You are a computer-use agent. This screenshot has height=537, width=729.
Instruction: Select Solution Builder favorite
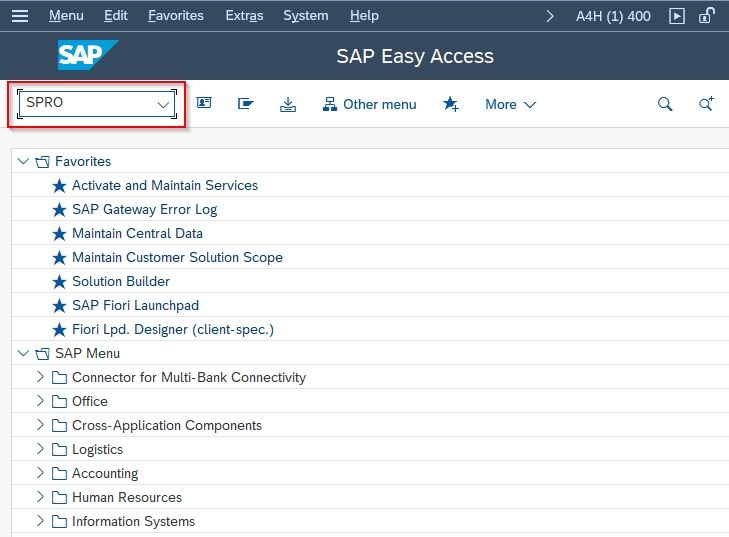tap(121, 282)
